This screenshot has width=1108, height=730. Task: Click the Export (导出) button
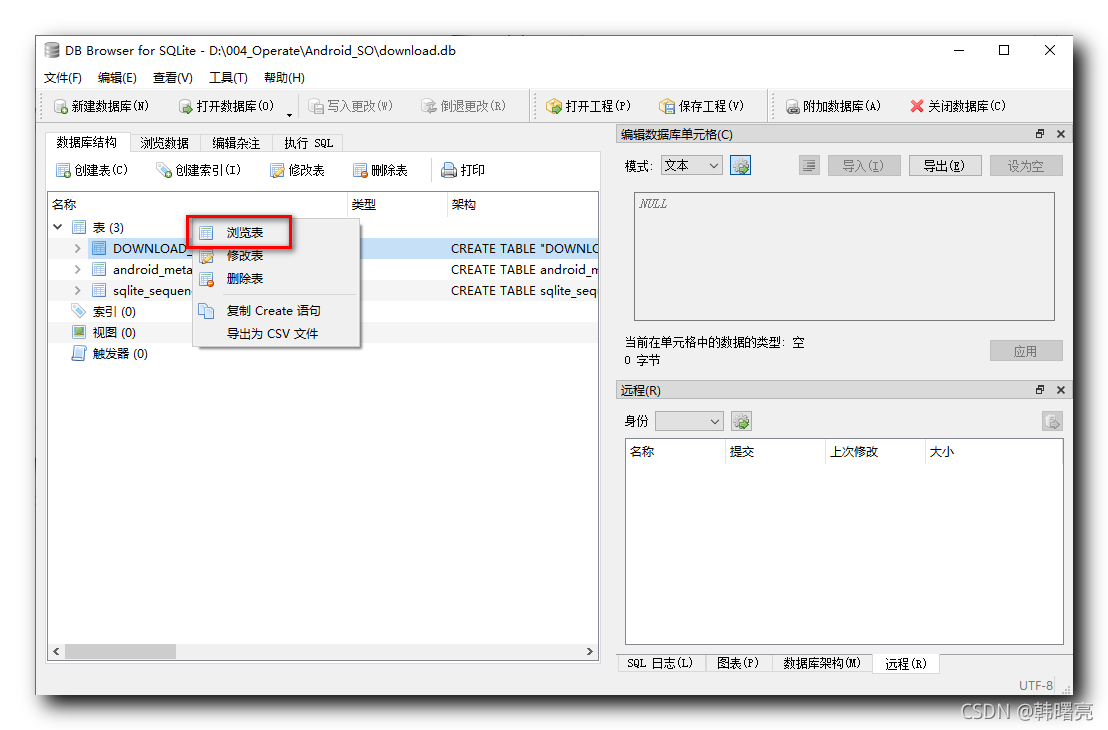pos(945,165)
